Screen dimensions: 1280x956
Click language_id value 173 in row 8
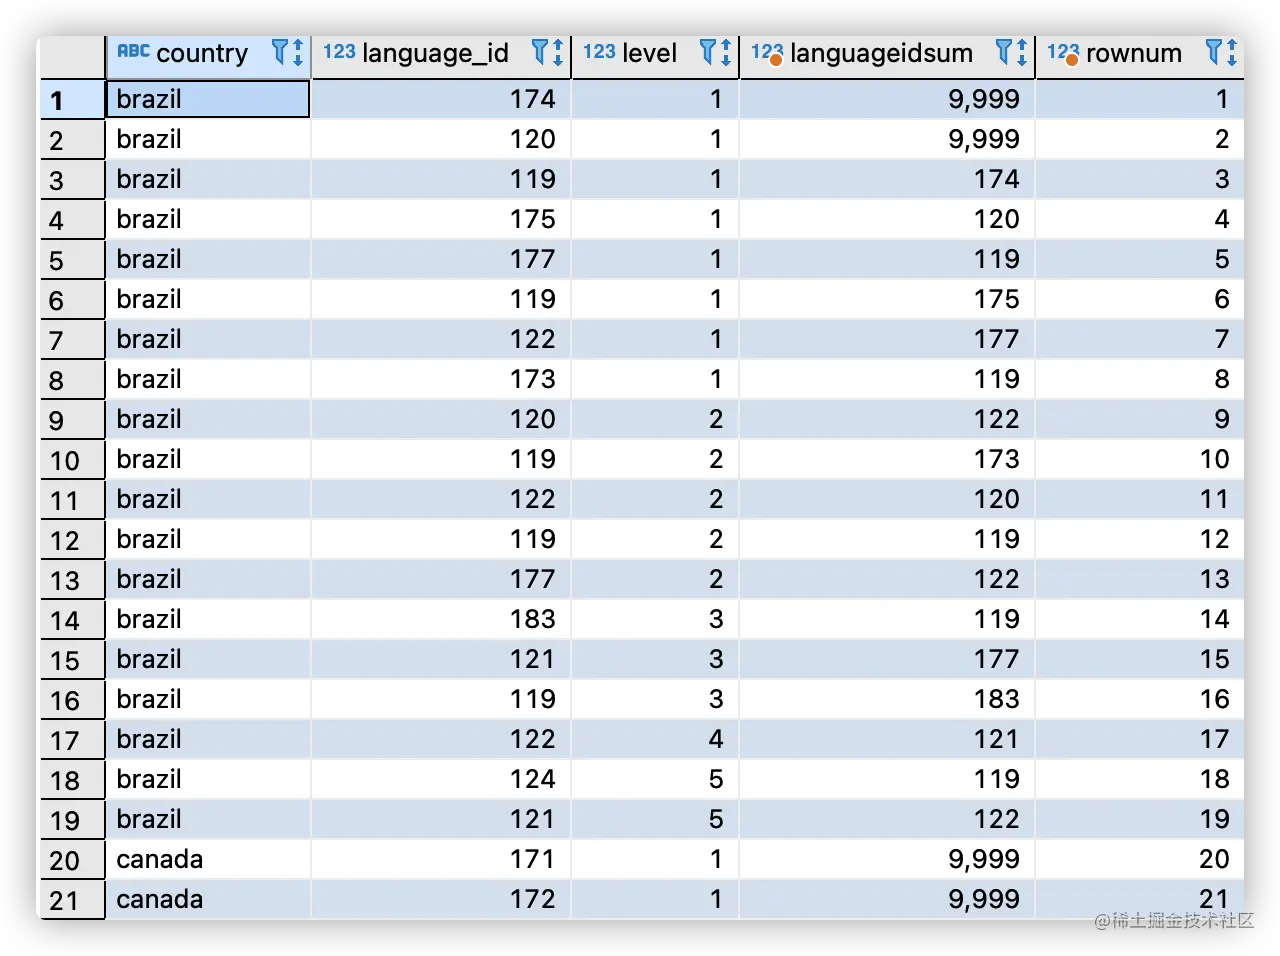441,379
